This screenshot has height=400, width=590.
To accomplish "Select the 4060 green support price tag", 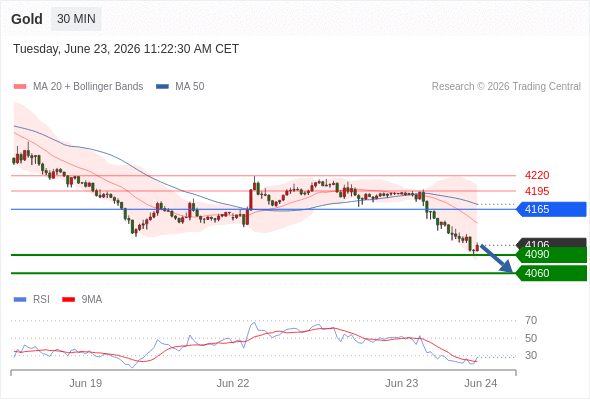I will click(551, 273).
